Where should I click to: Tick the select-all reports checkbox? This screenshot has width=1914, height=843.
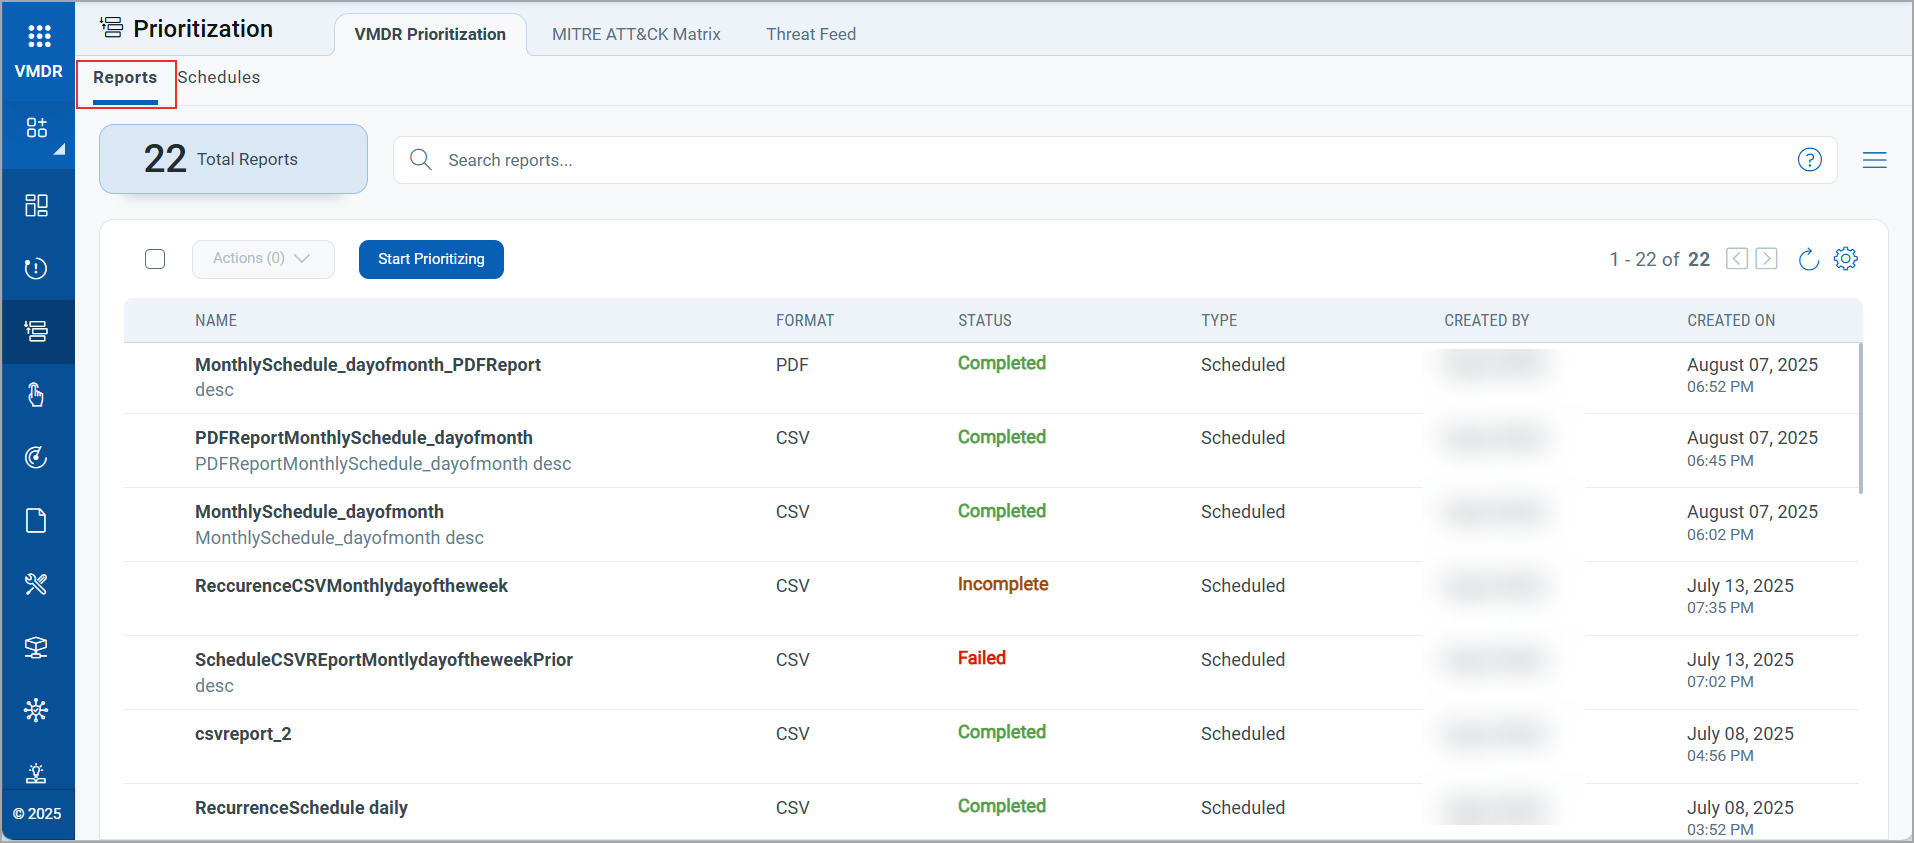(x=155, y=259)
